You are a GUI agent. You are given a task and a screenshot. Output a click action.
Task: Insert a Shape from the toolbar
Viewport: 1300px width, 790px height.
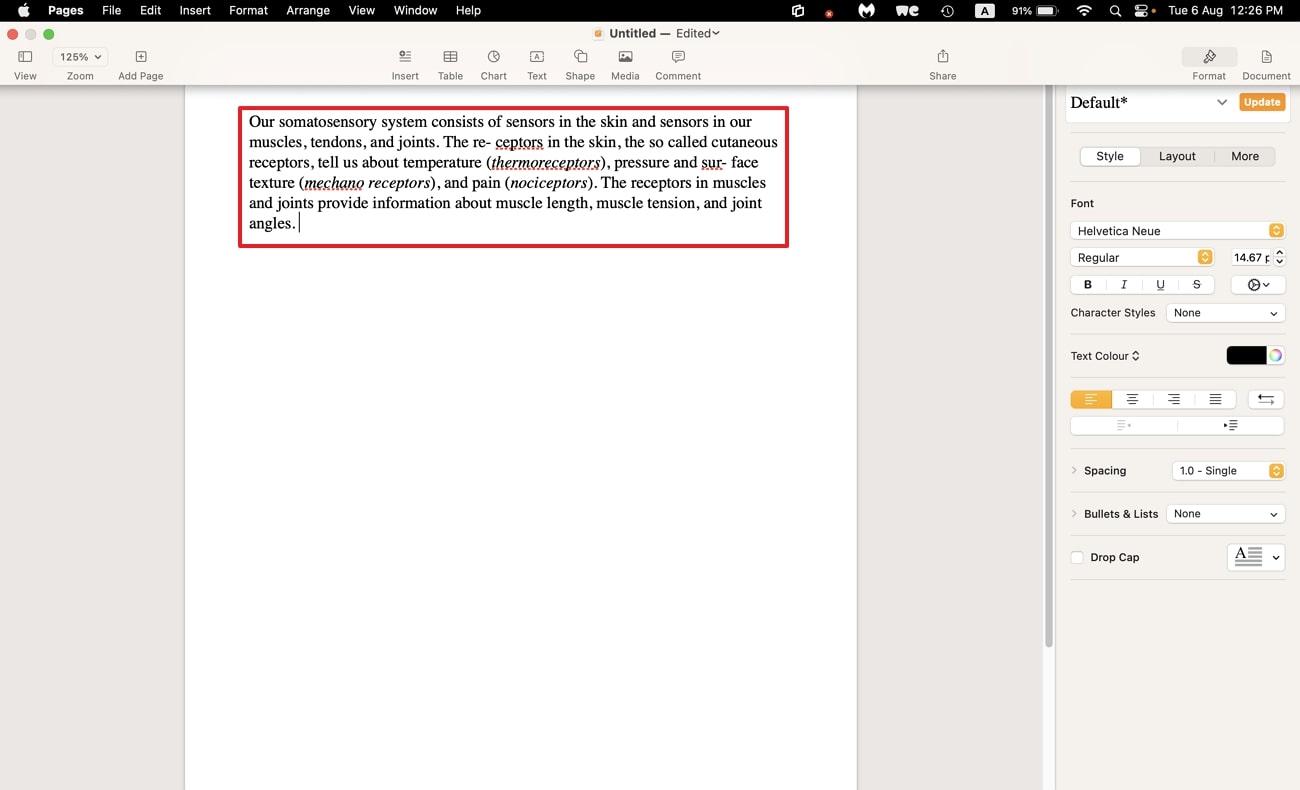pos(580,65)
